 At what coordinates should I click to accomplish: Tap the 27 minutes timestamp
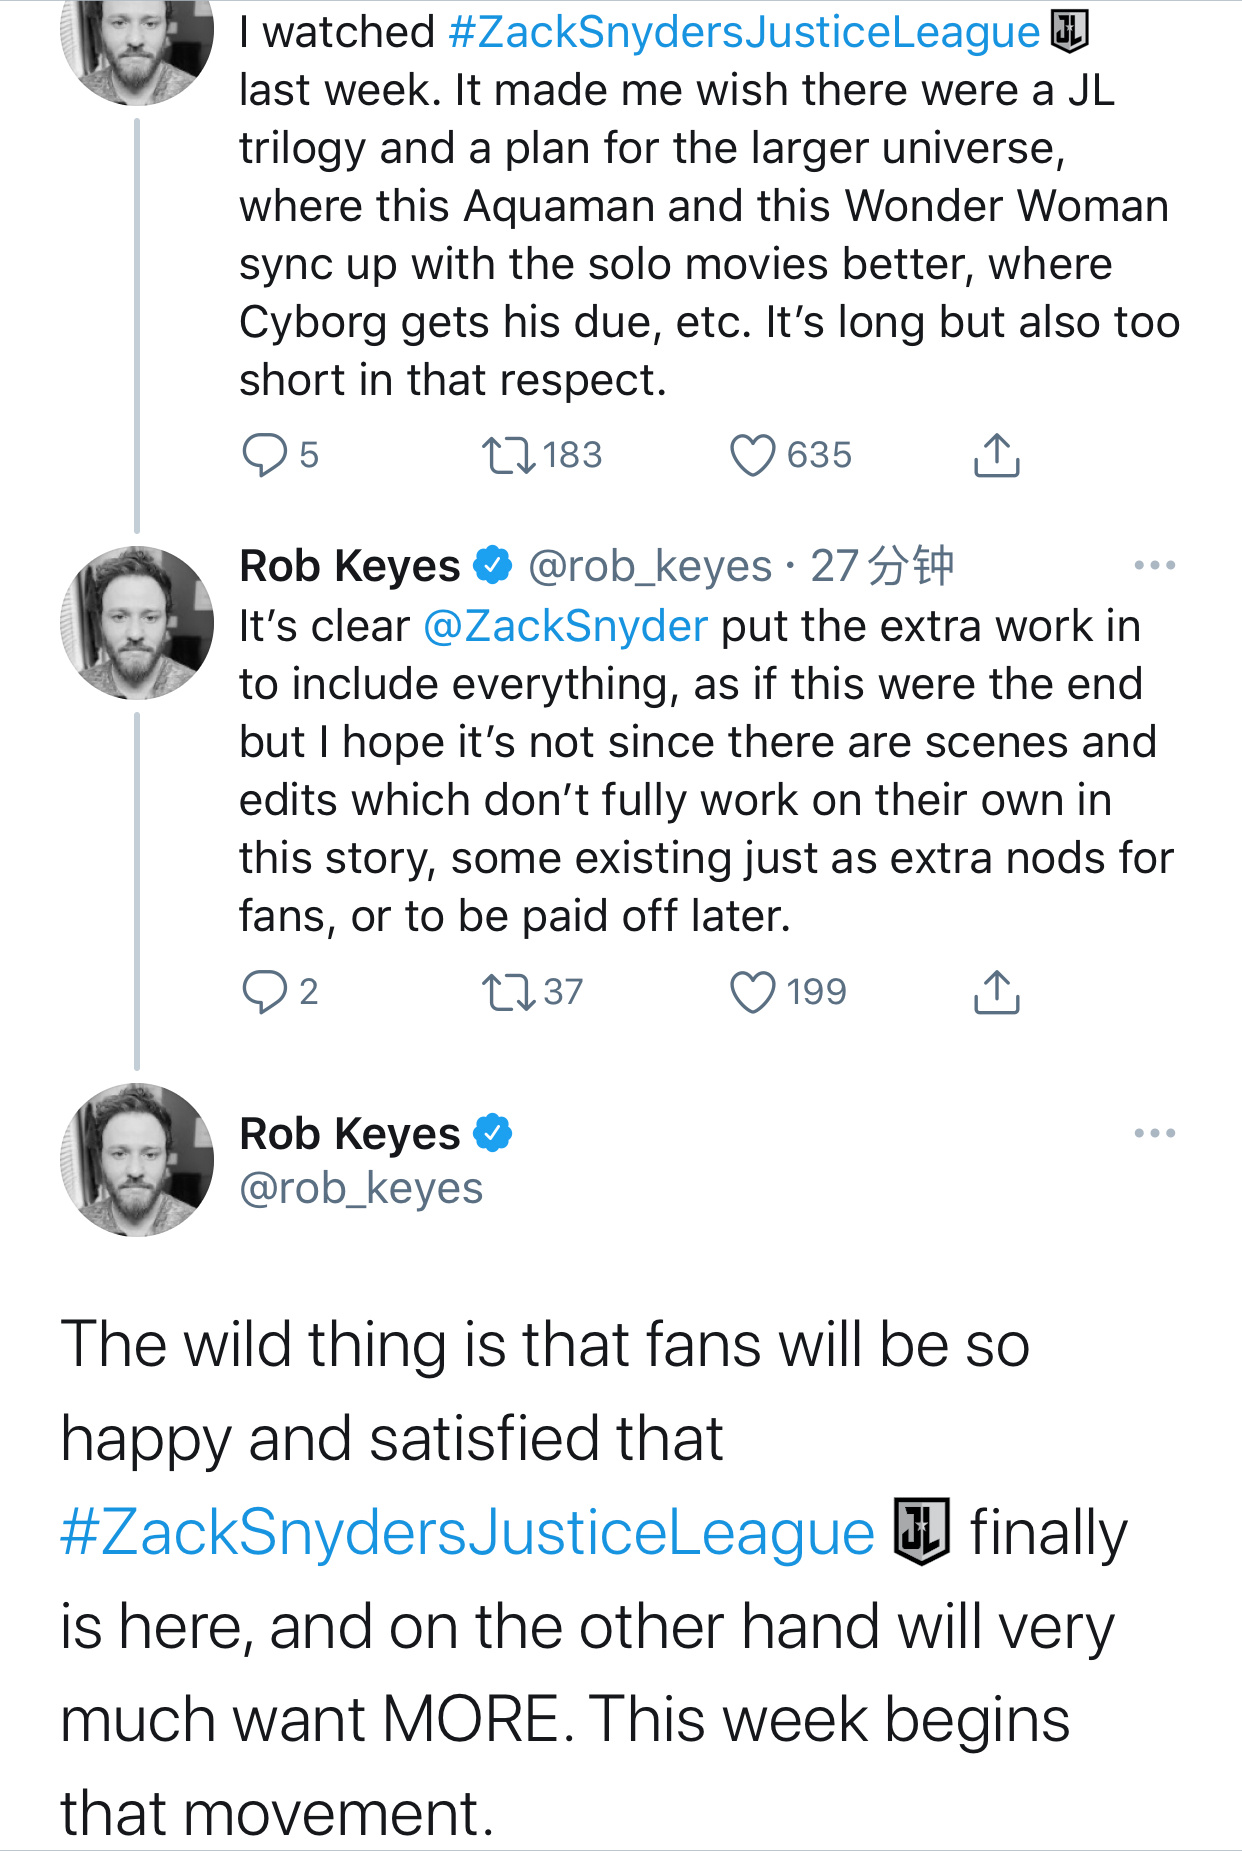pos(881,567)
